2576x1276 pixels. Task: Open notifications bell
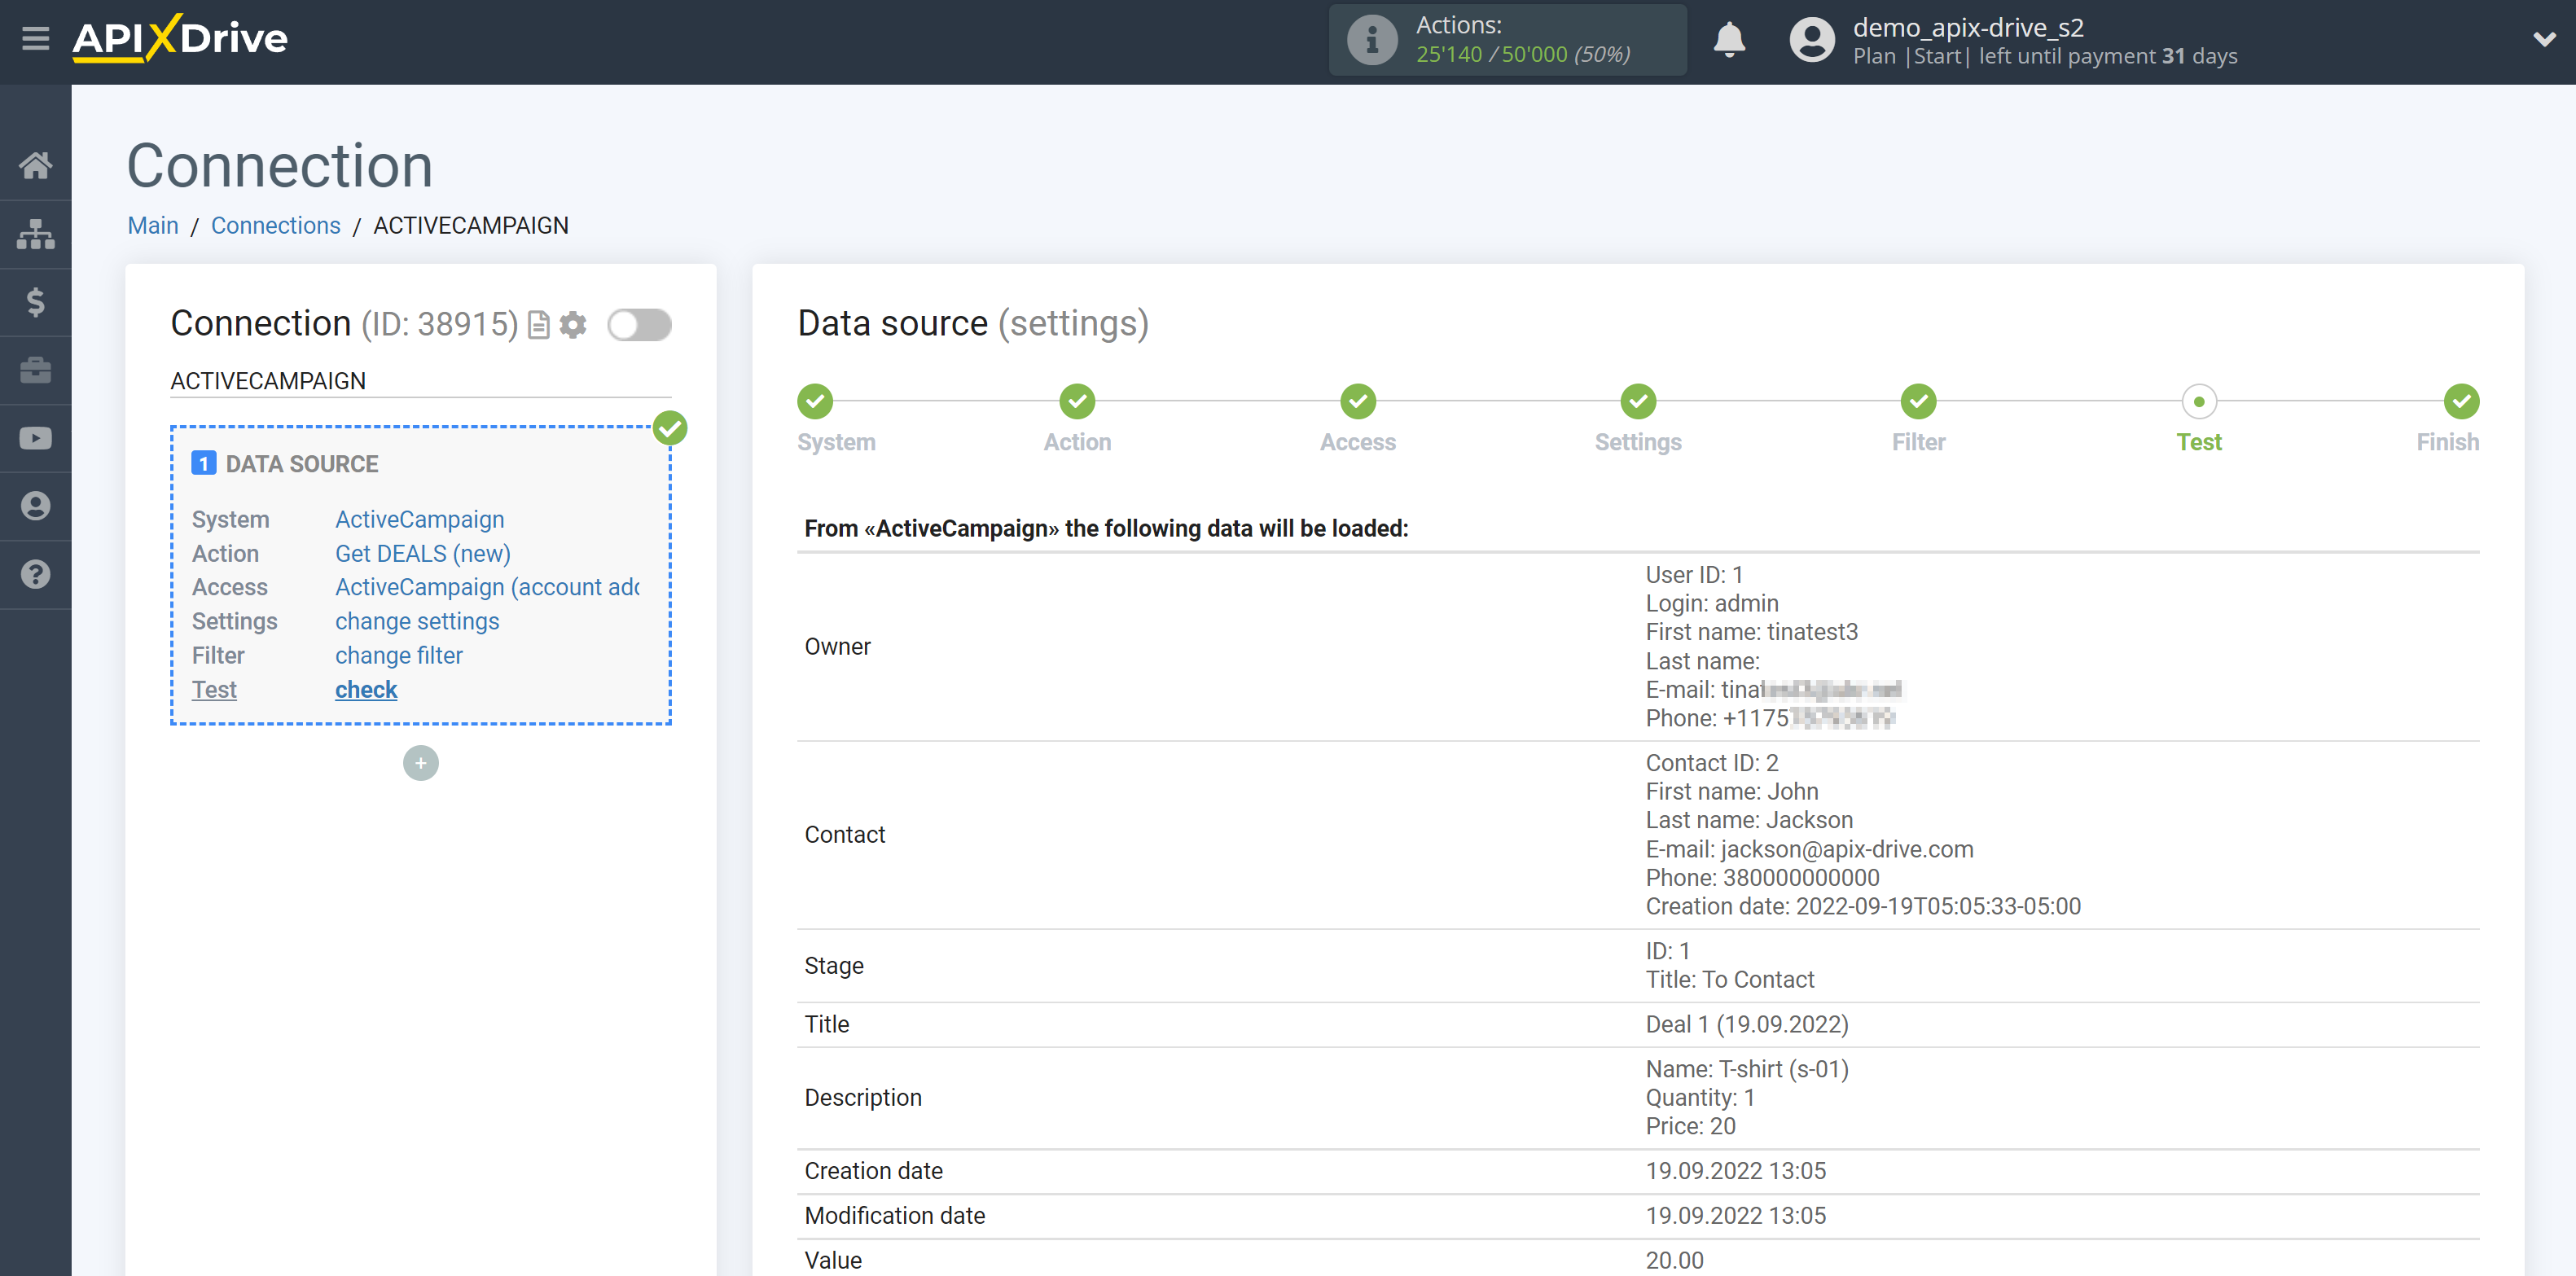coord(1728,40)
